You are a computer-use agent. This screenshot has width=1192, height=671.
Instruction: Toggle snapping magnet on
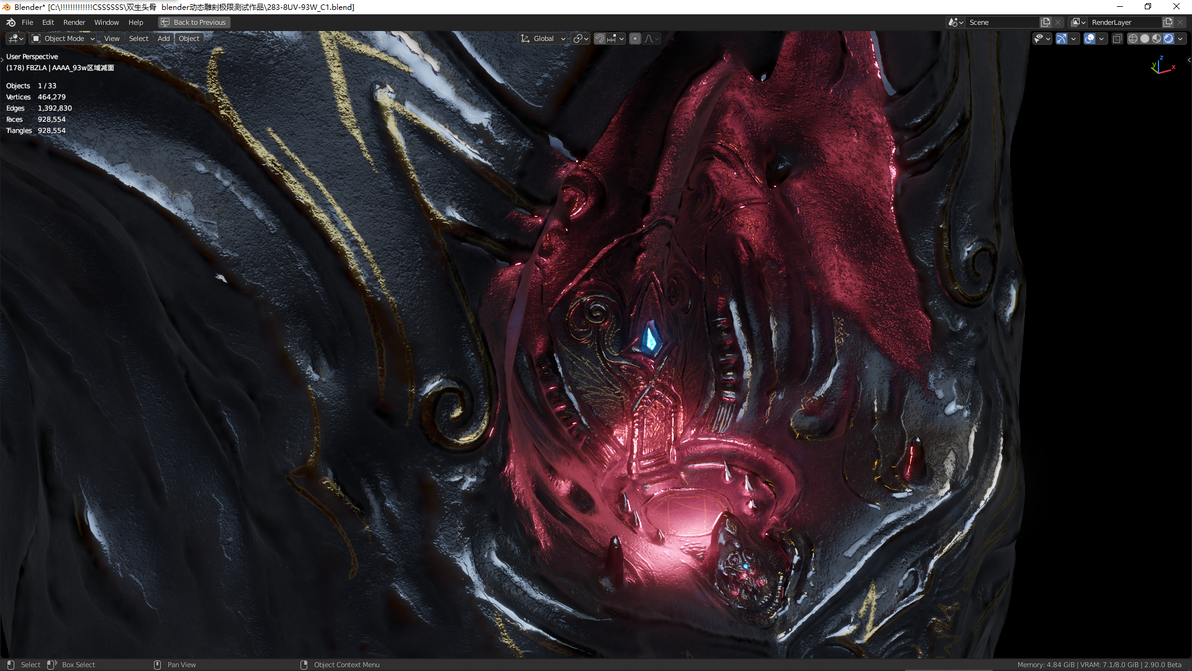[x=600, y=39]
